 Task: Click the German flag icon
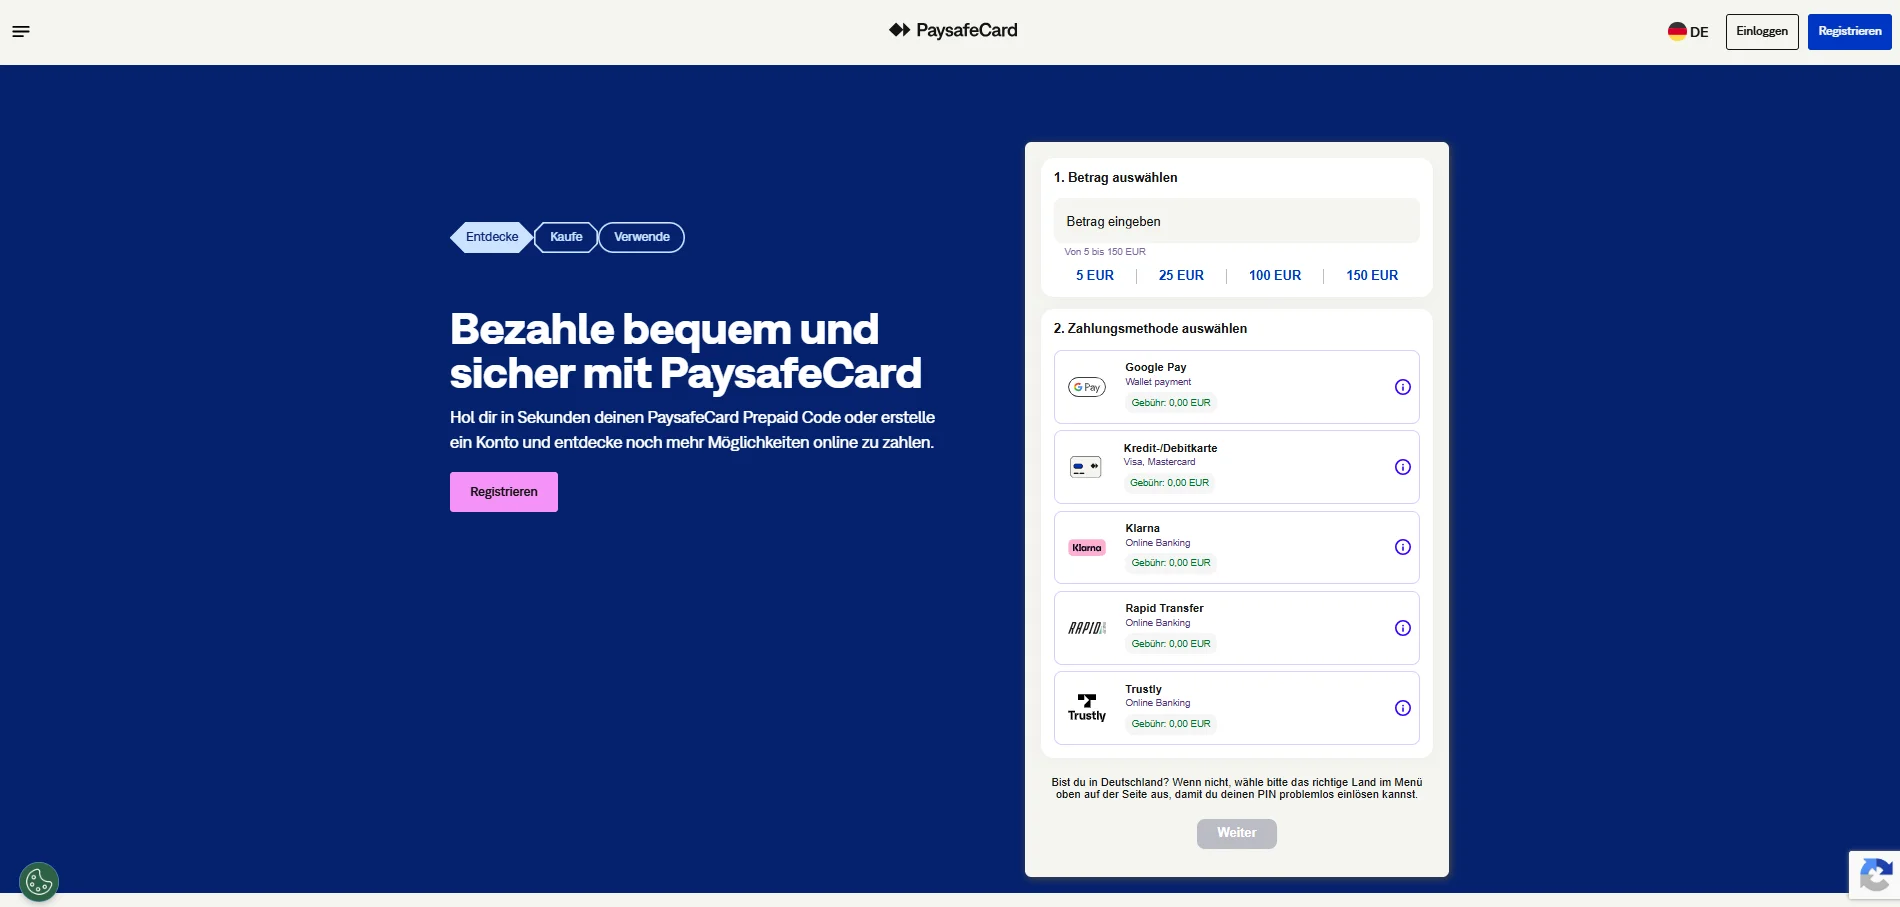pyautogui.click(x=1677, y=31)
